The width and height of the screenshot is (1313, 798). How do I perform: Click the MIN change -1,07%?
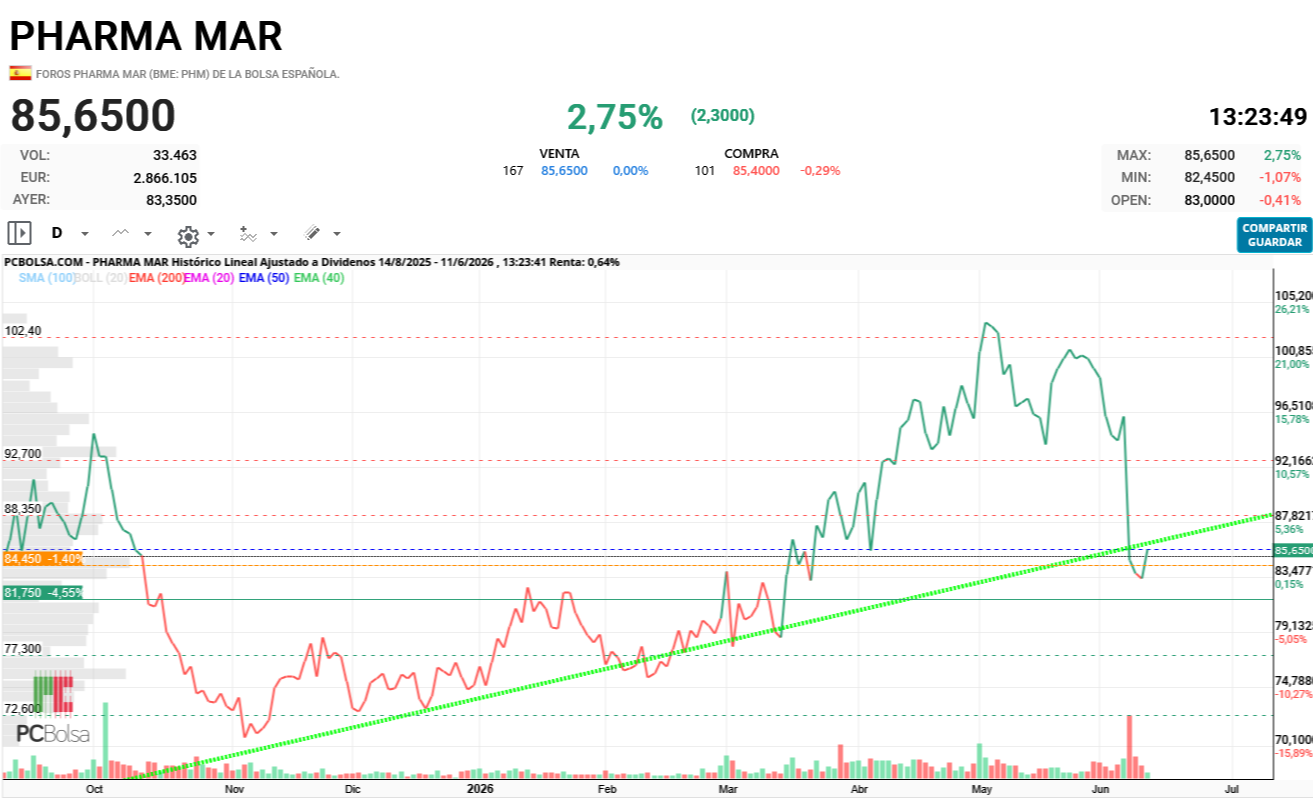tap(1282, 177)
